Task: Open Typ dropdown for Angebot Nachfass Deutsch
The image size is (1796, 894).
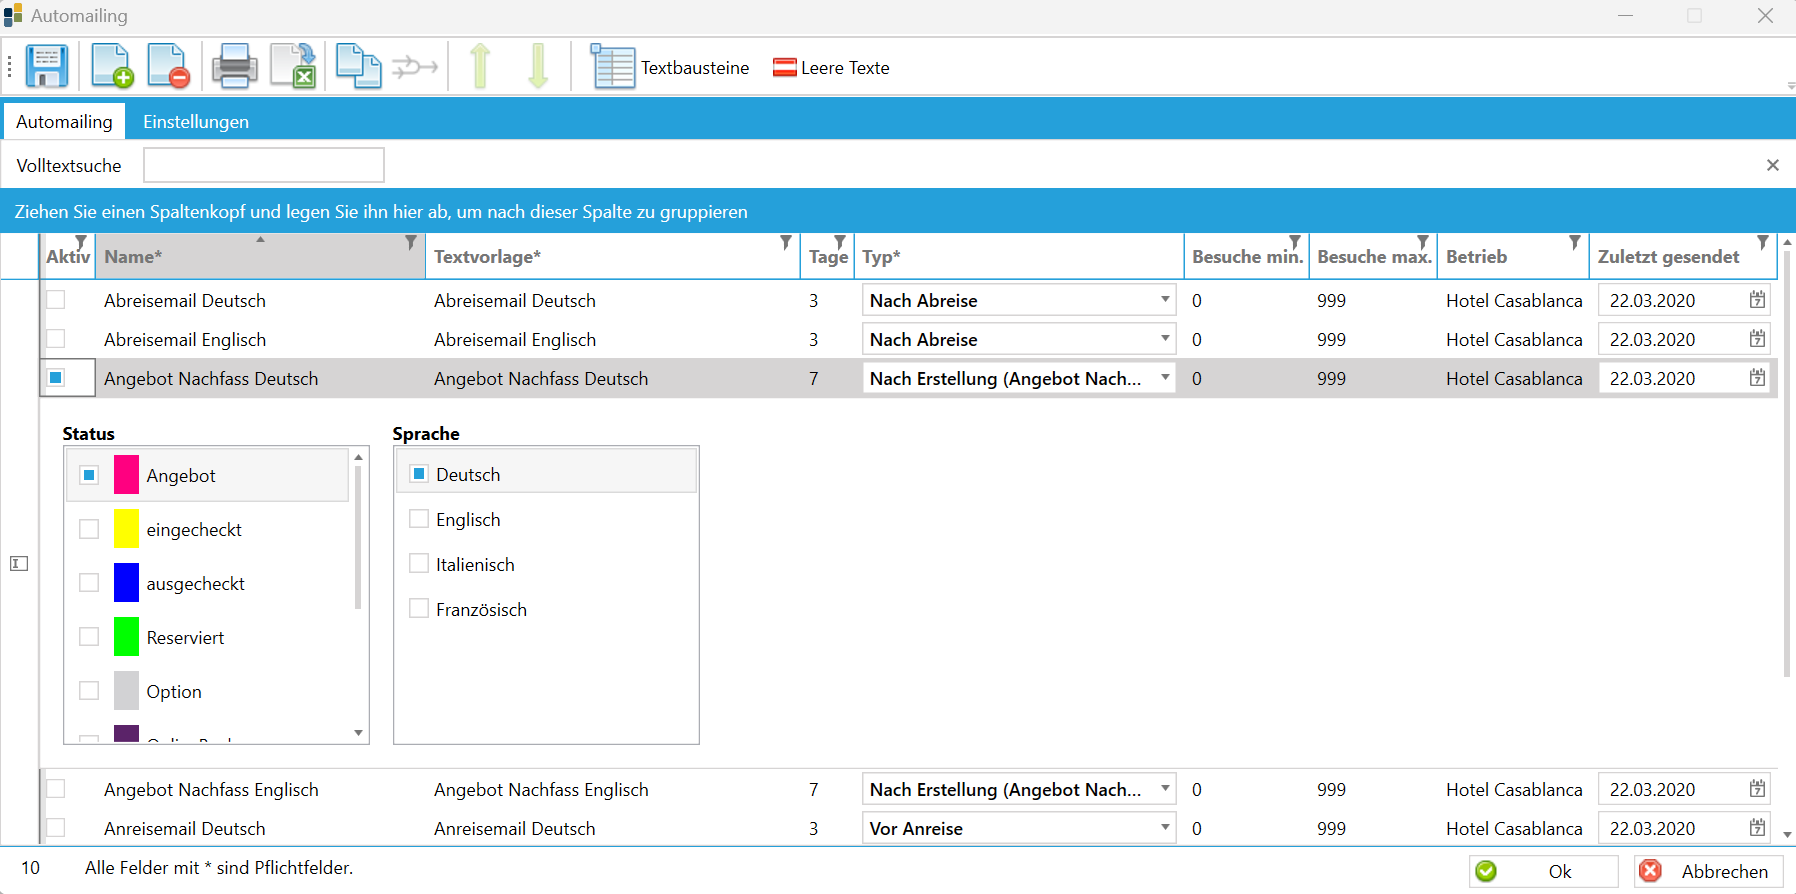Action: [x=1165, y=378]
